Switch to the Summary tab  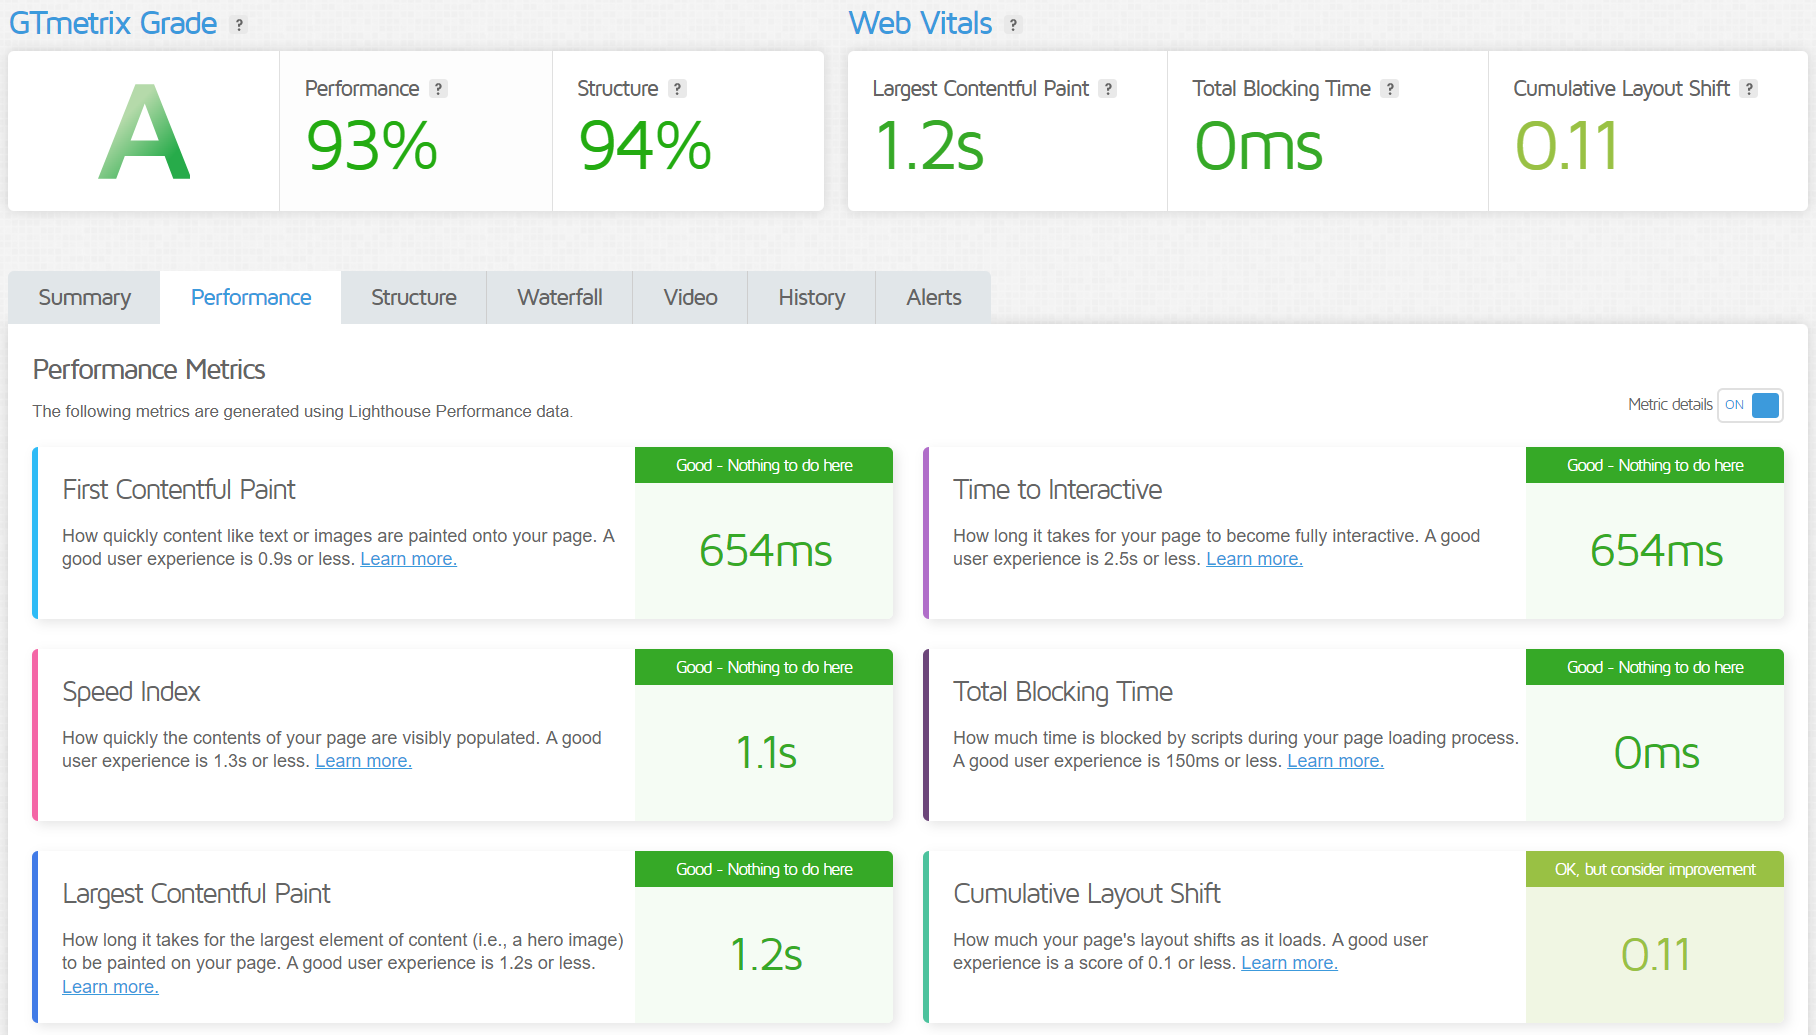click(84, 298)
